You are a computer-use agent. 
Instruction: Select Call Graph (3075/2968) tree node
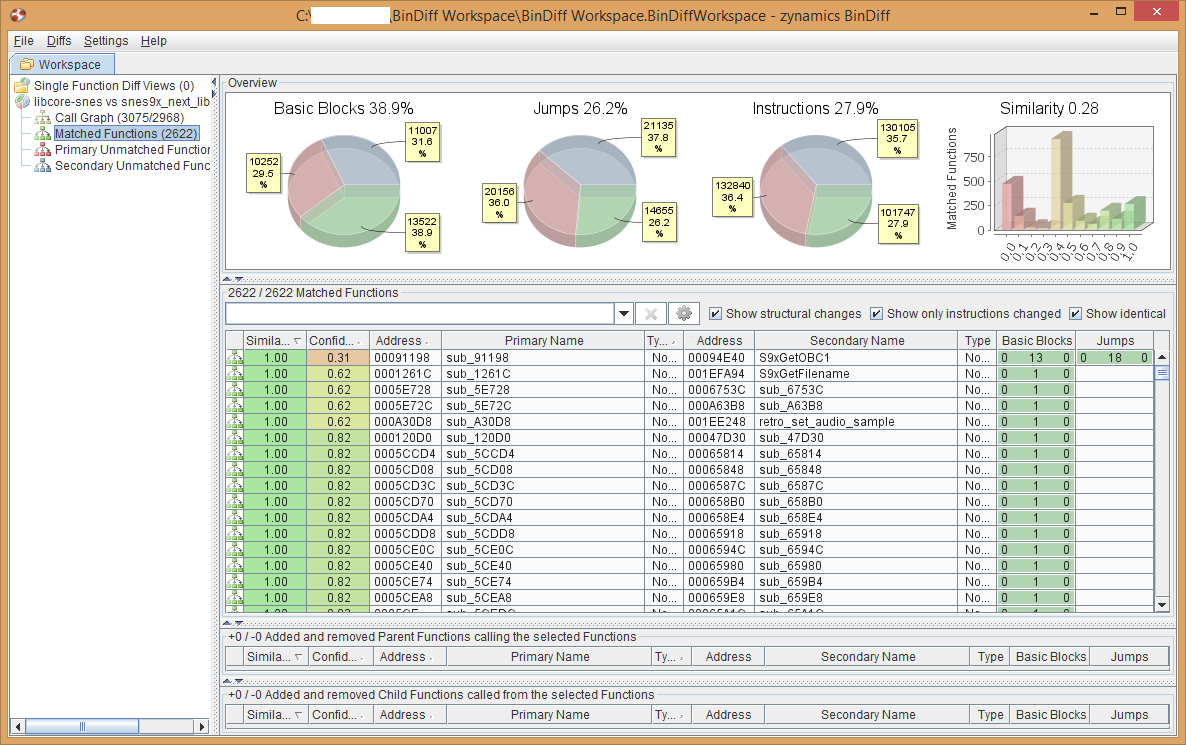pyautogui.click(x=120, y=117)
